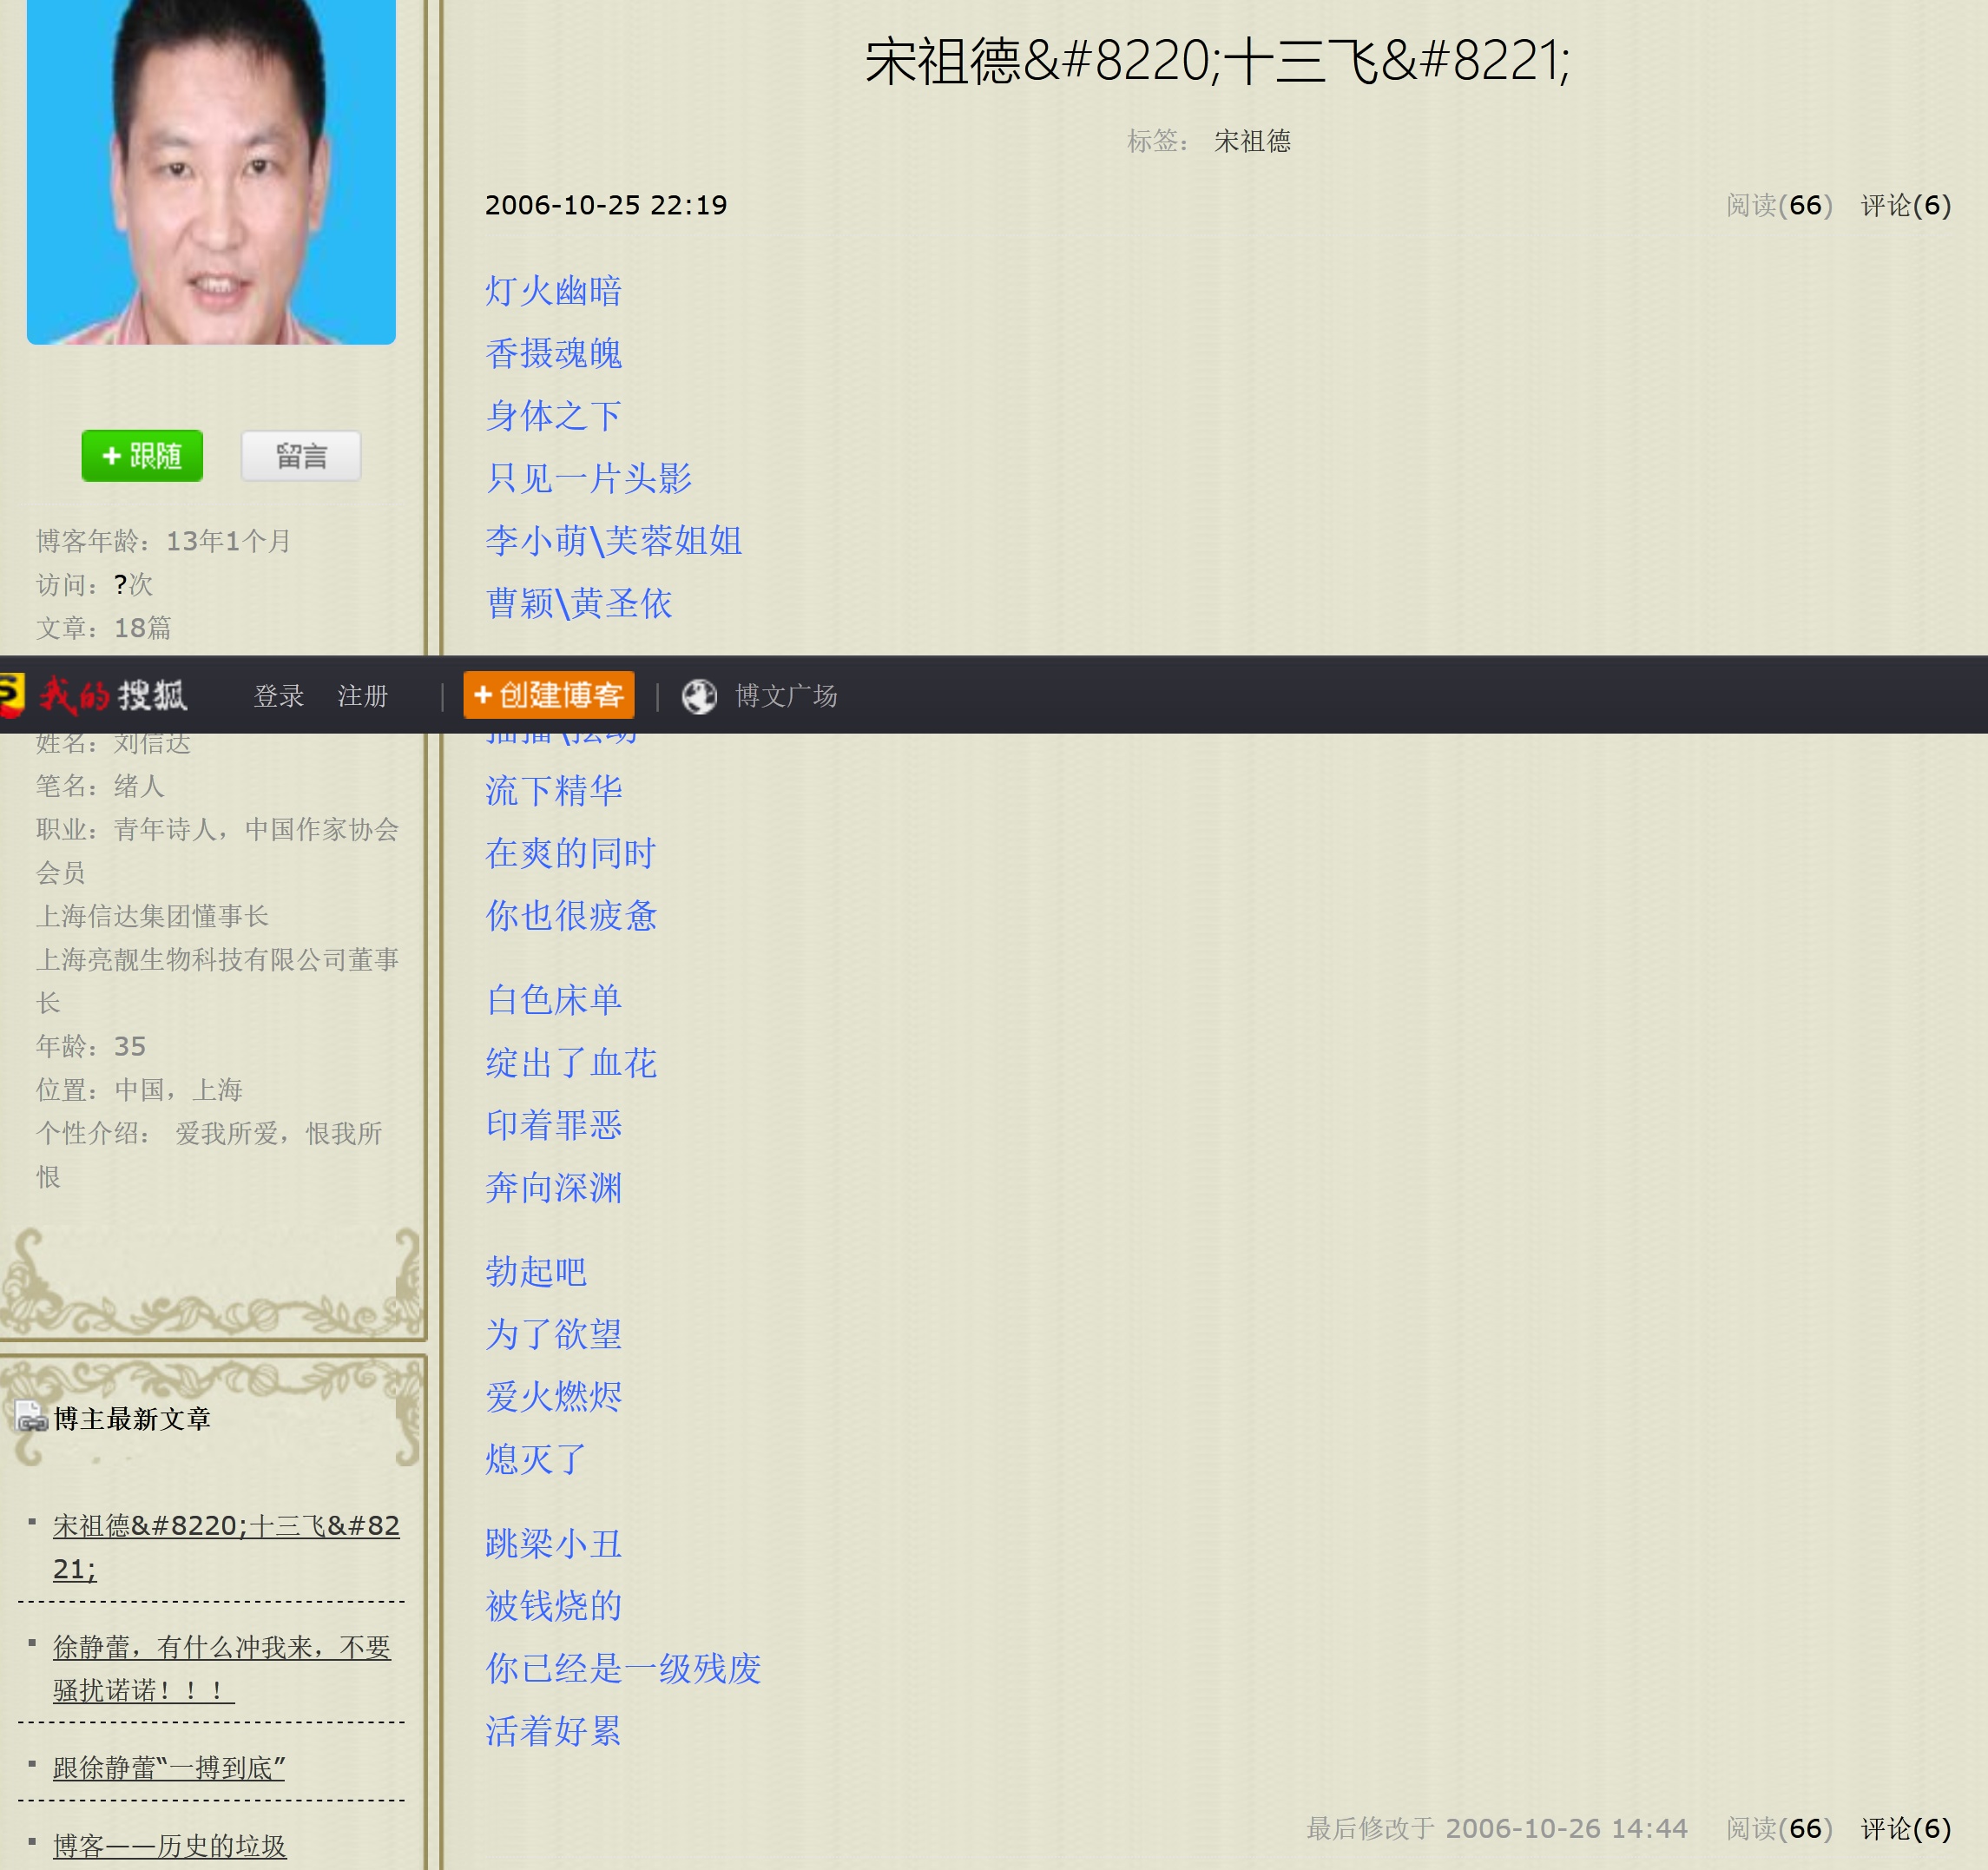Click the poem line 活着好累
Viewport: 1988px width, 1870px height.
click(554, 1731)
